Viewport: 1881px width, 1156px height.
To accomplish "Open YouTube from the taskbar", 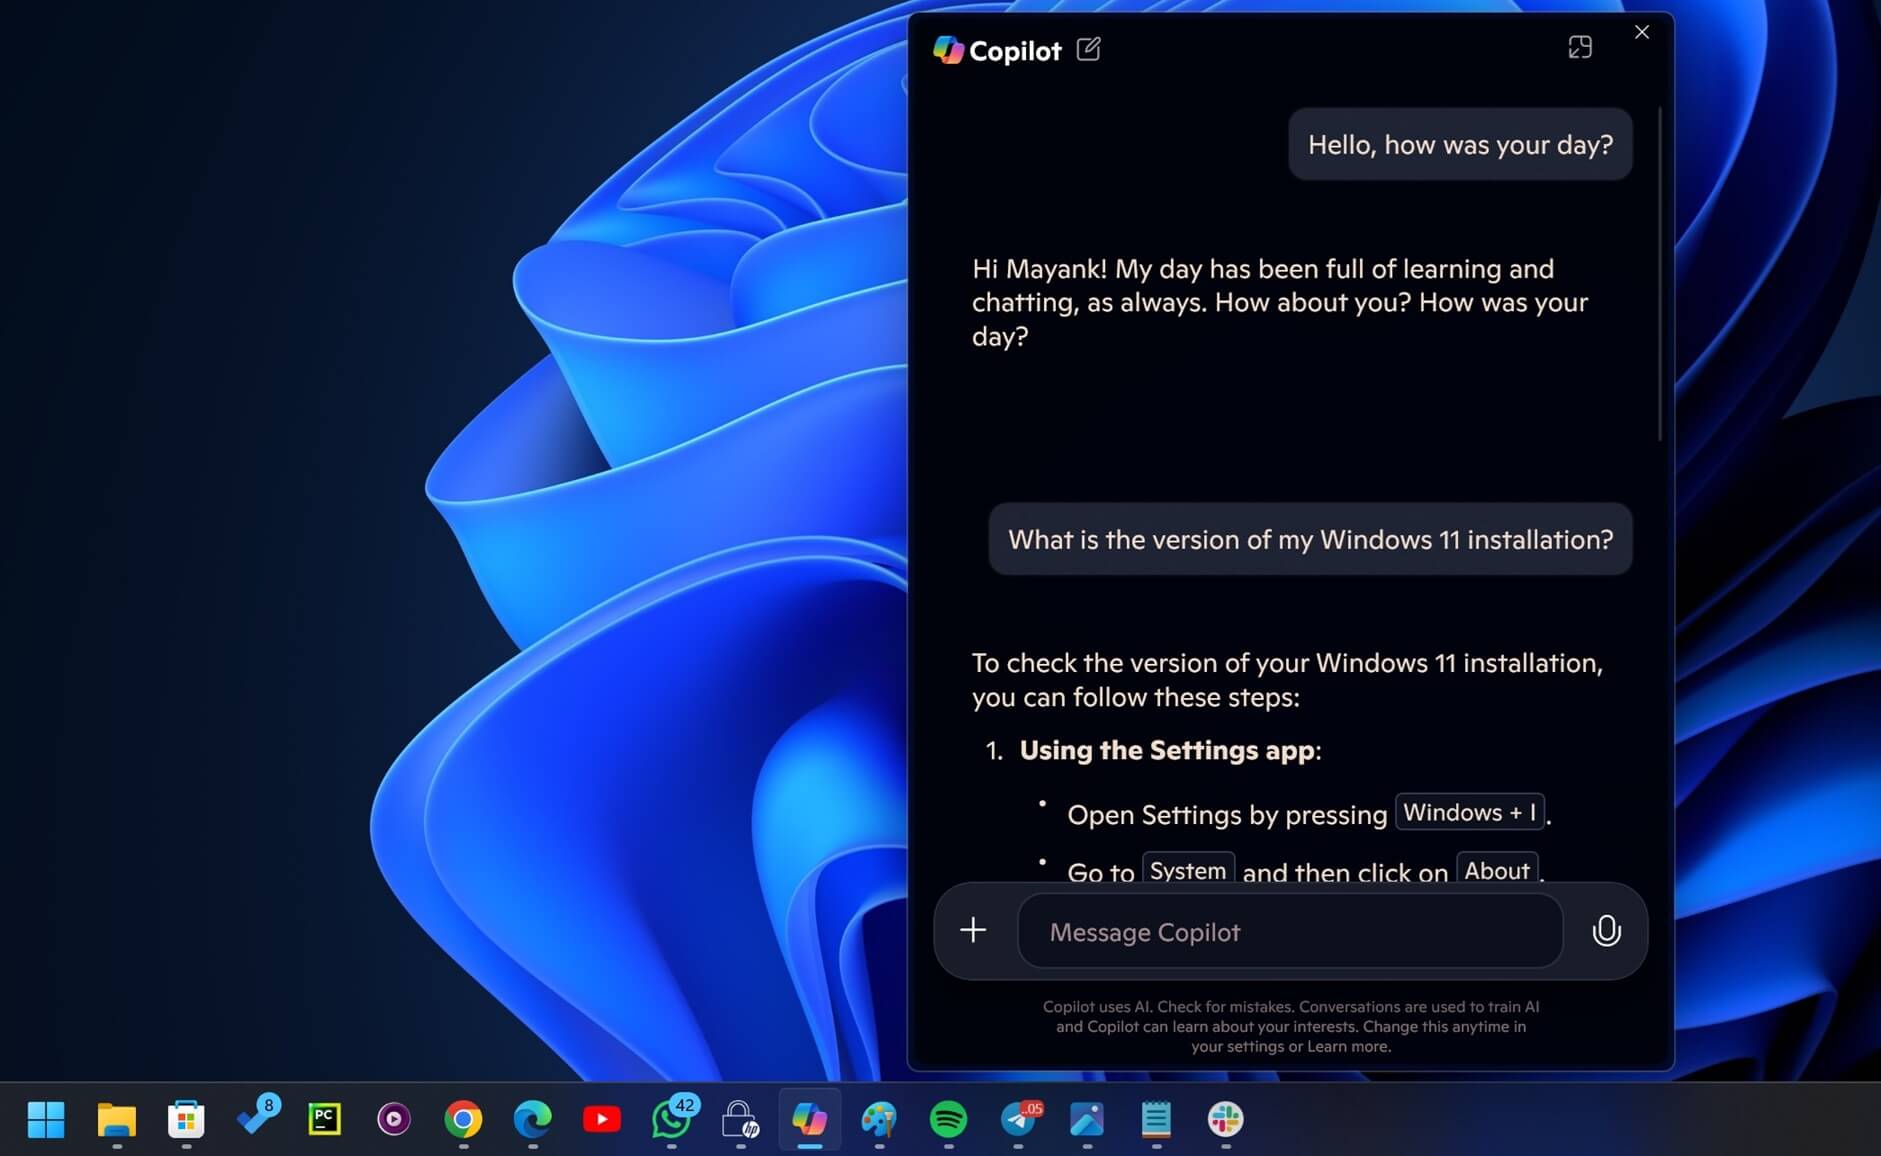I will 602,1120.
